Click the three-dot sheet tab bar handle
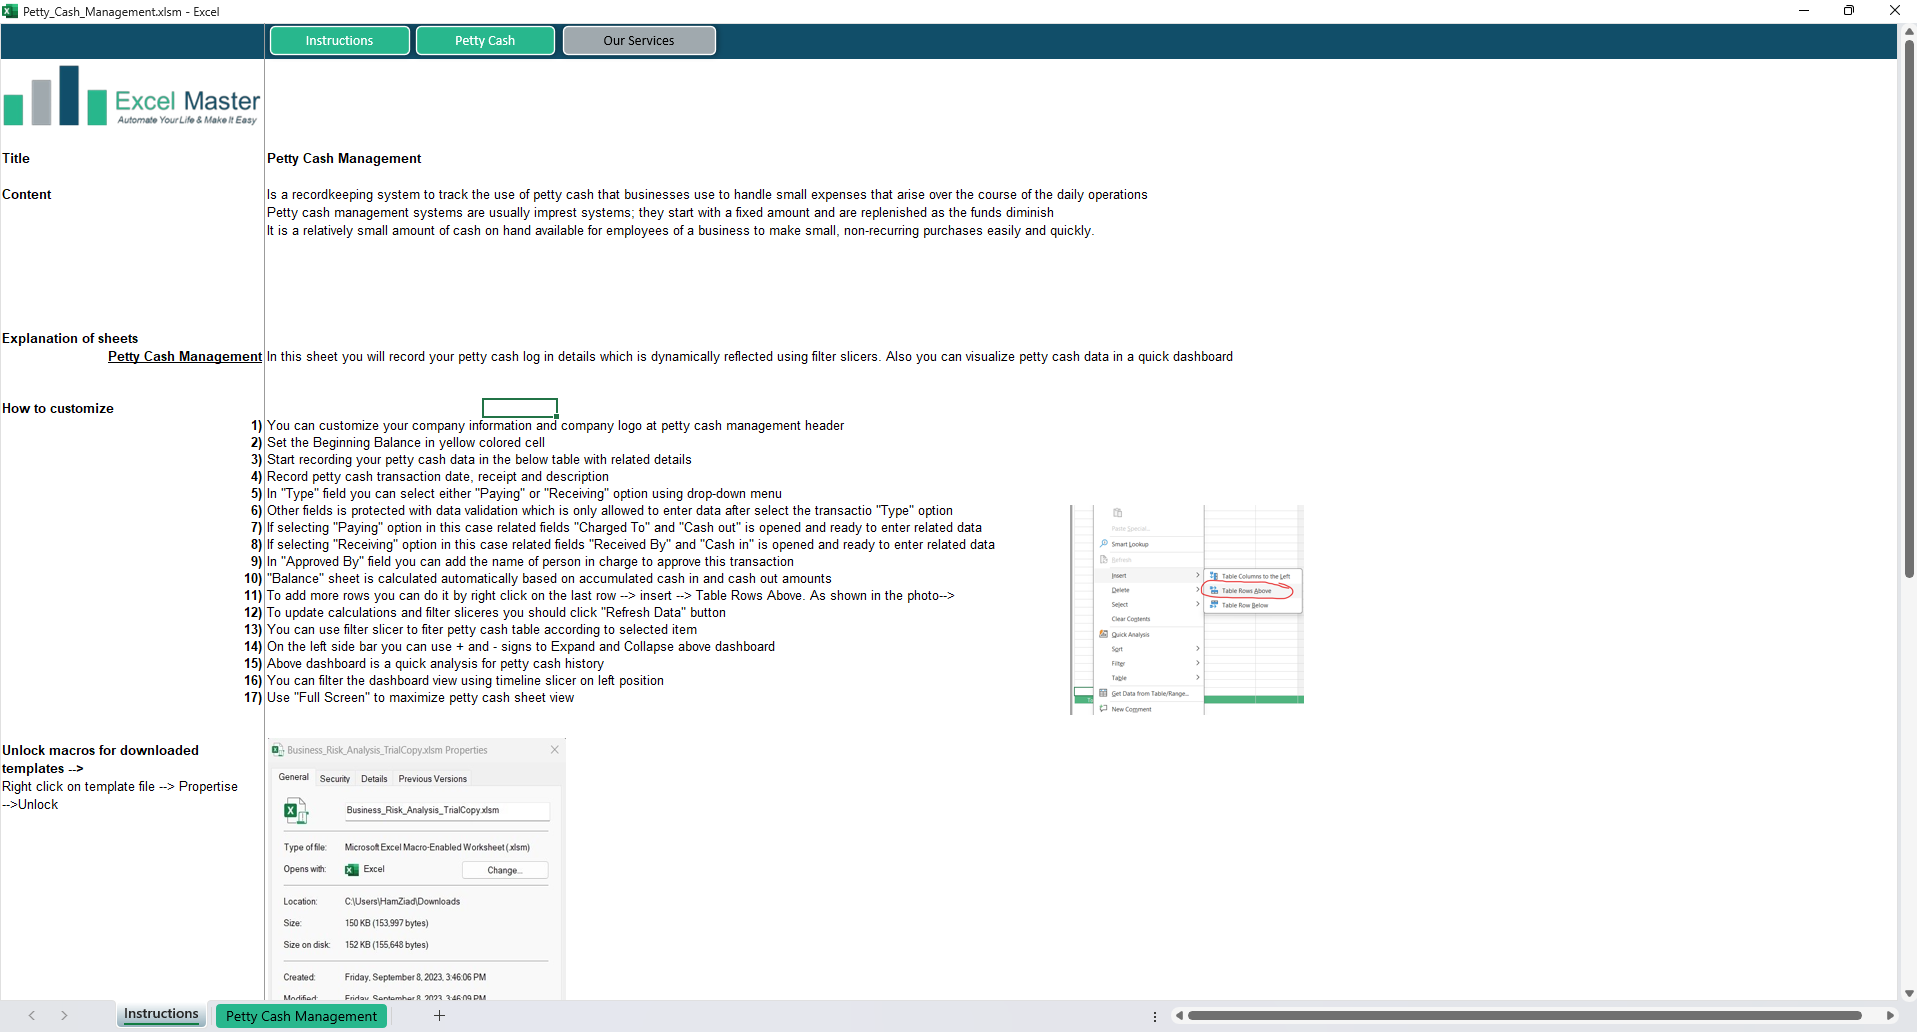The height and width of the screenshot is (1032, 1917). pos(1155,1016)
